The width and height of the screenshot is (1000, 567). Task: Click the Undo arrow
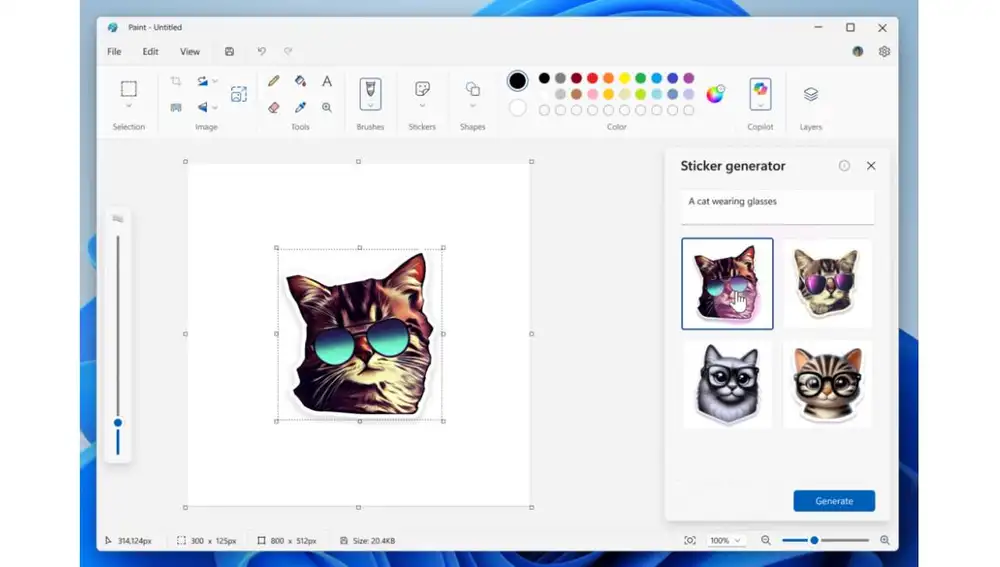(x=261, y=52)
